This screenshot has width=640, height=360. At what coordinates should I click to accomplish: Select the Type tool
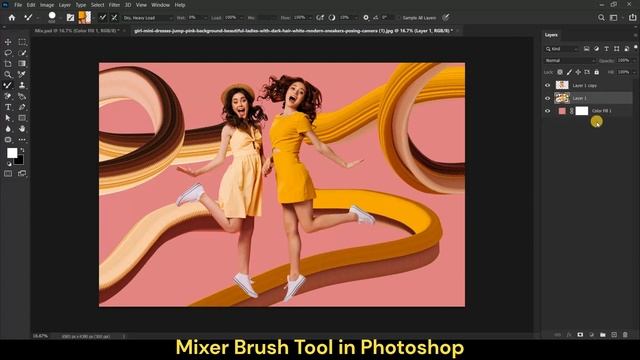click(x=8, y=107)
